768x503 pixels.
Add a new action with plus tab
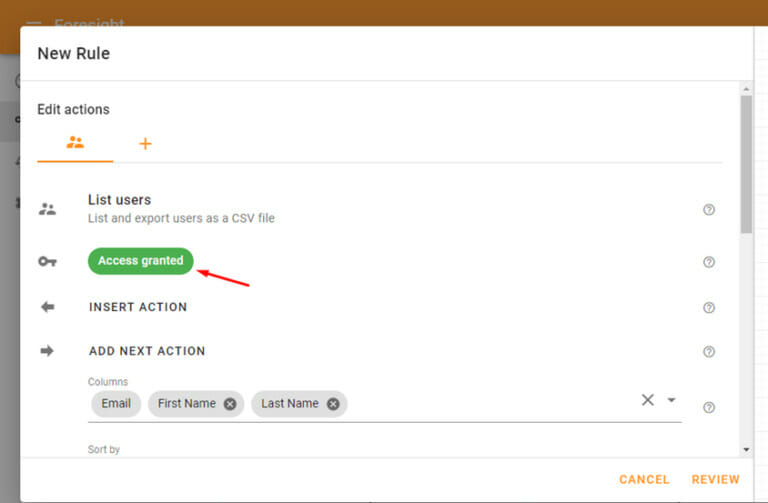coord(145,144)
